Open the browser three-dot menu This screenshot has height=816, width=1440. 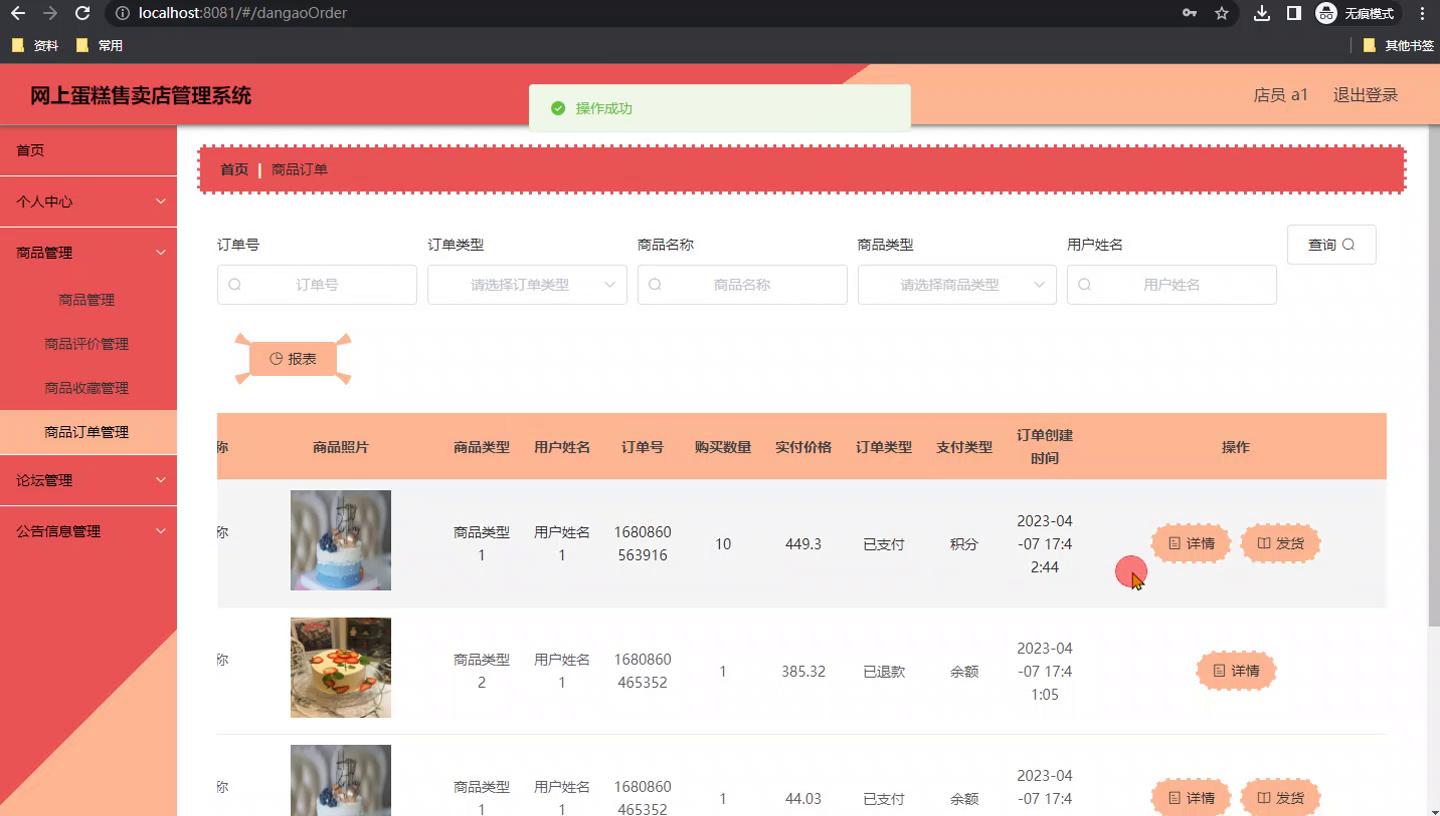click(1423, 14)
